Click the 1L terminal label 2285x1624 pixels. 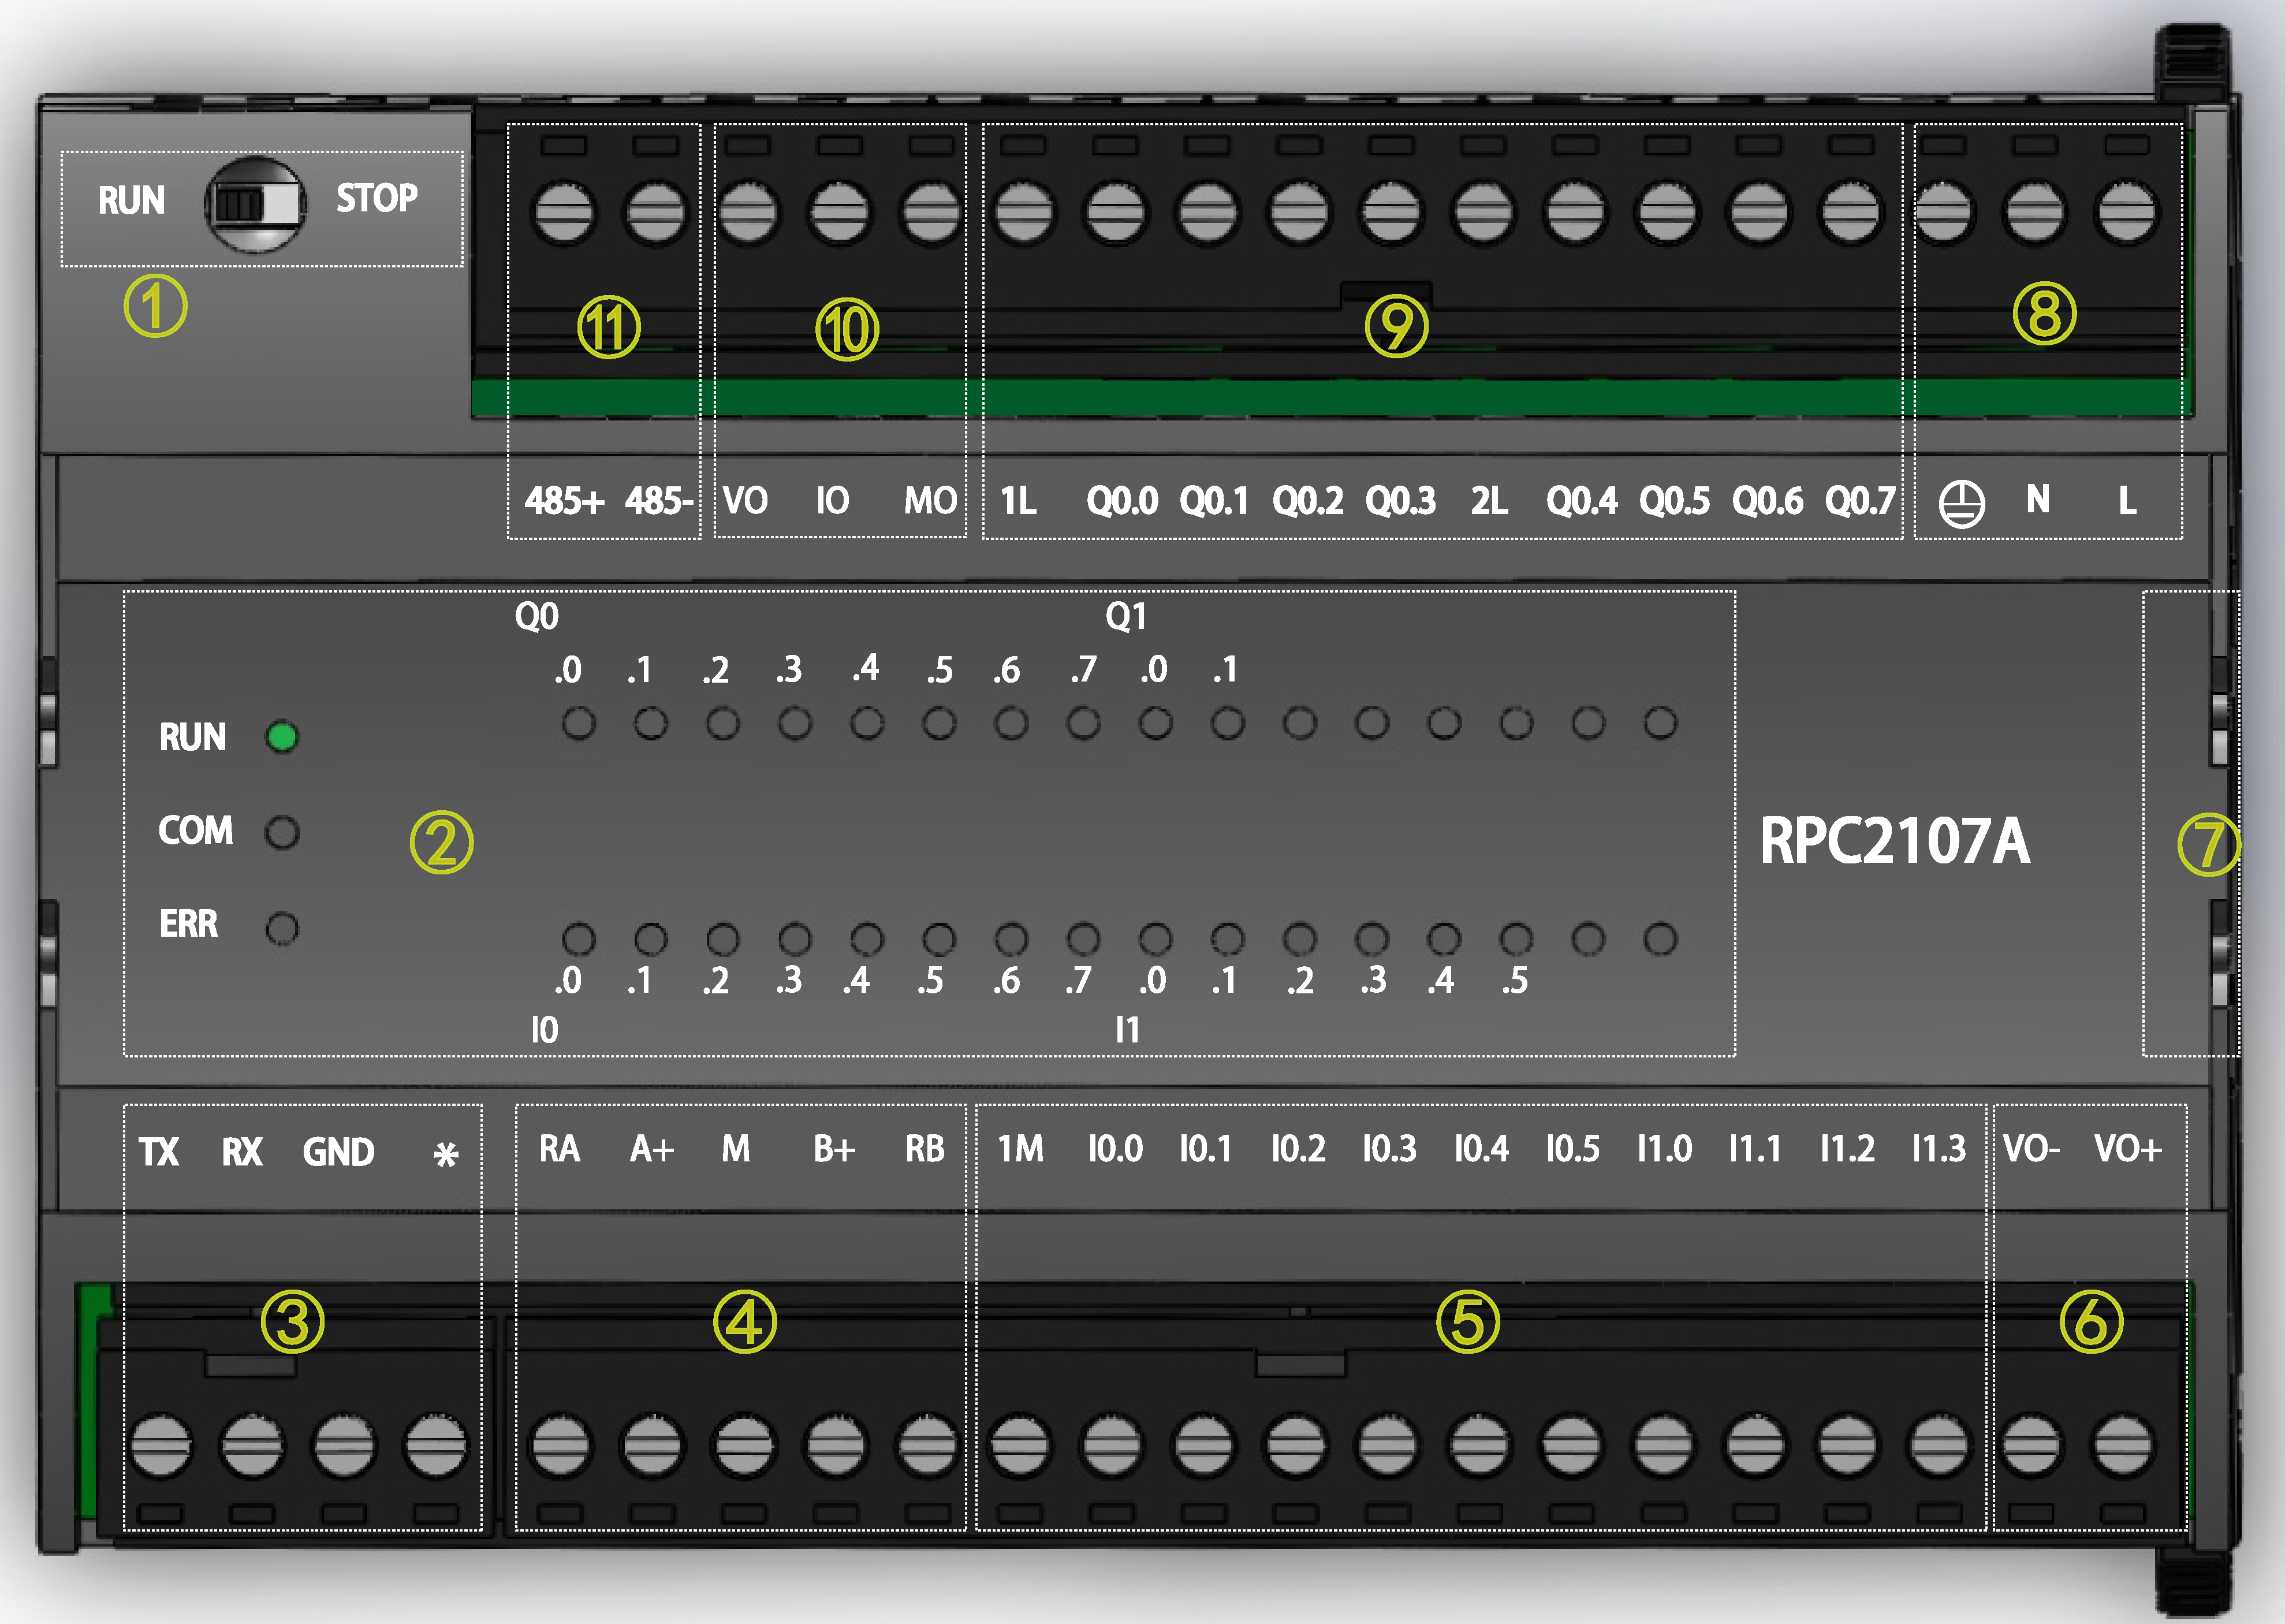1019,500
